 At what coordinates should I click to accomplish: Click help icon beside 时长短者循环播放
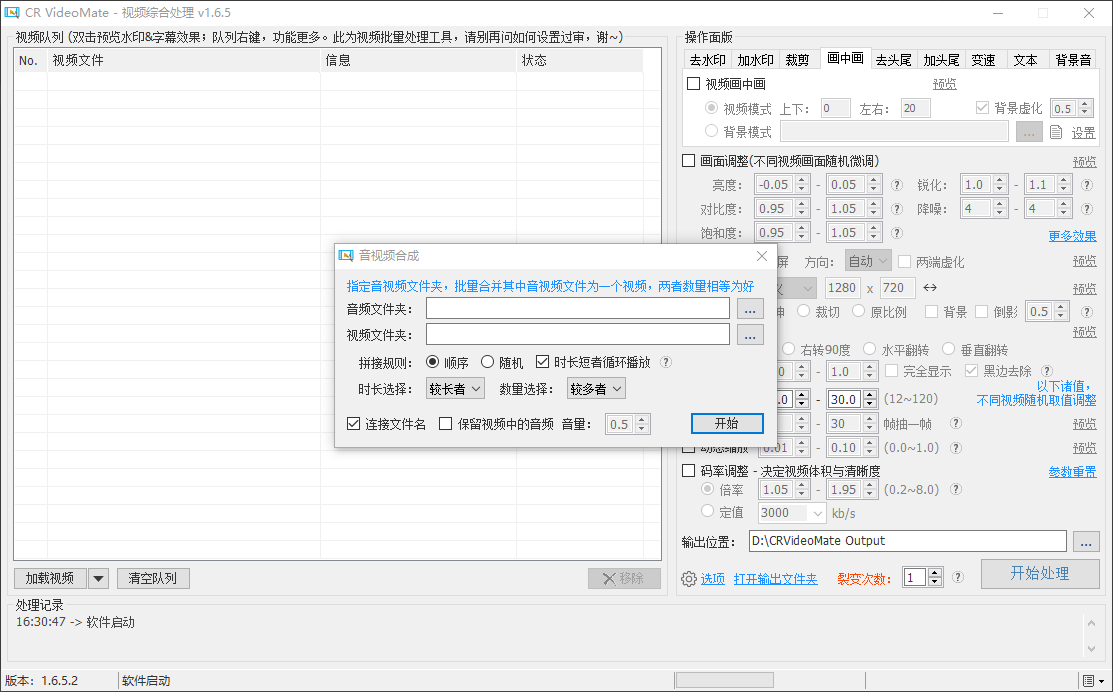(666, 362)
